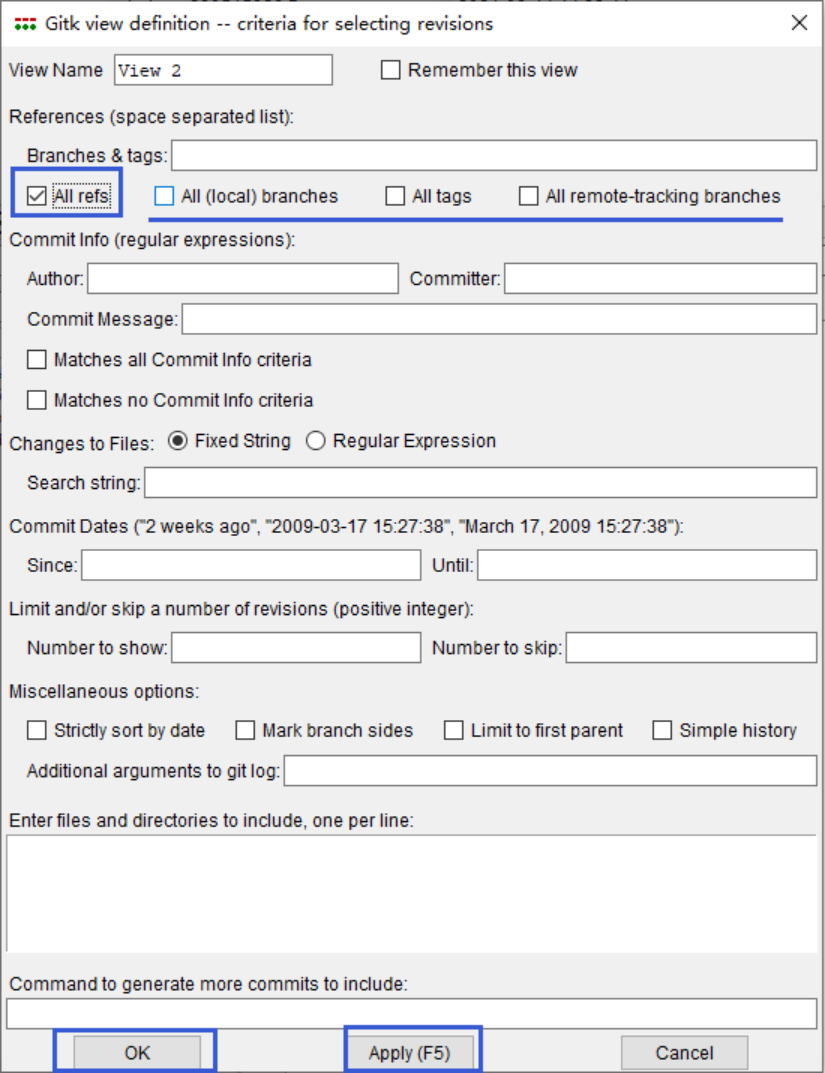Click the files and directories text area
This screenshot has height=1073, width=825.
tap(412, 893)
